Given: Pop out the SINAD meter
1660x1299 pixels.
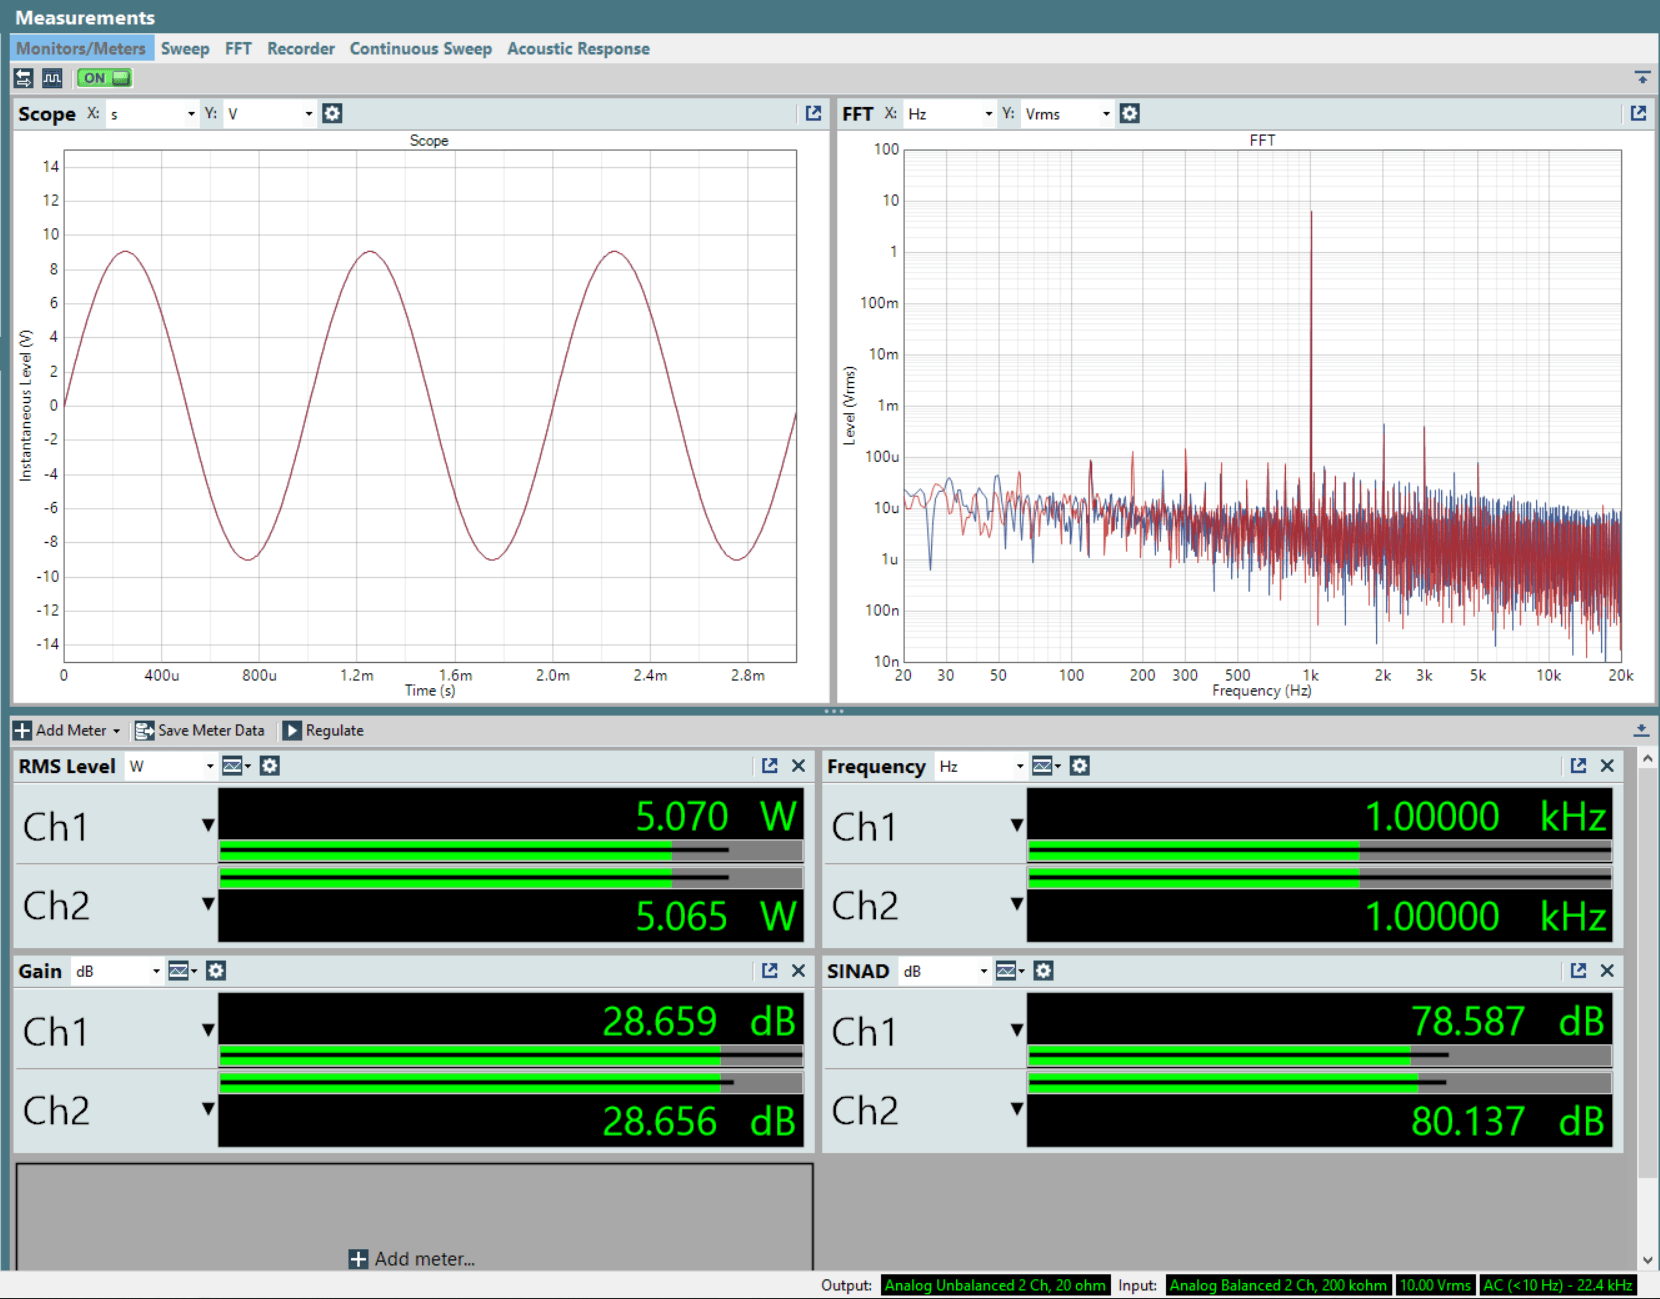Looking at the screenshot, I should 1578,971.
